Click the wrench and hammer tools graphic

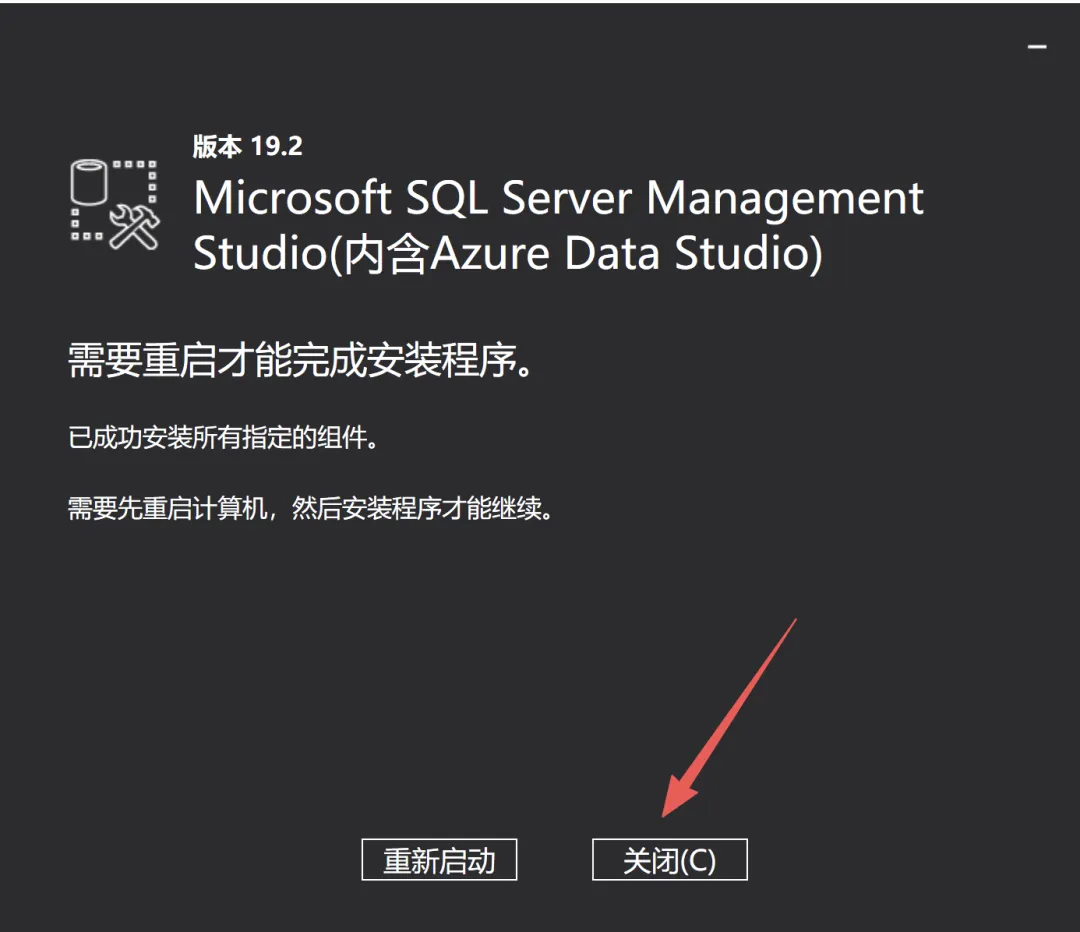134,226
